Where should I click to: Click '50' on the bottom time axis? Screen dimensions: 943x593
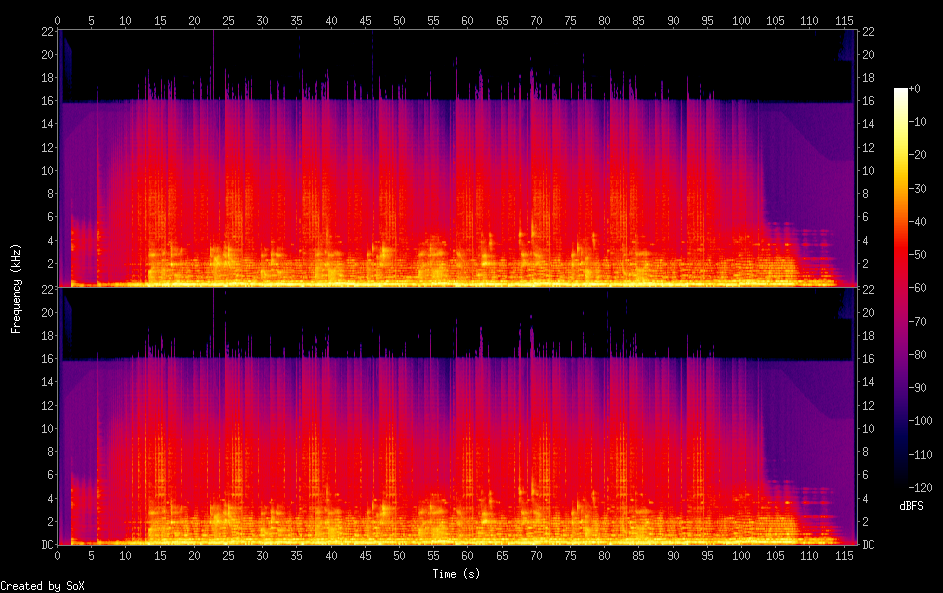(399, 556)
